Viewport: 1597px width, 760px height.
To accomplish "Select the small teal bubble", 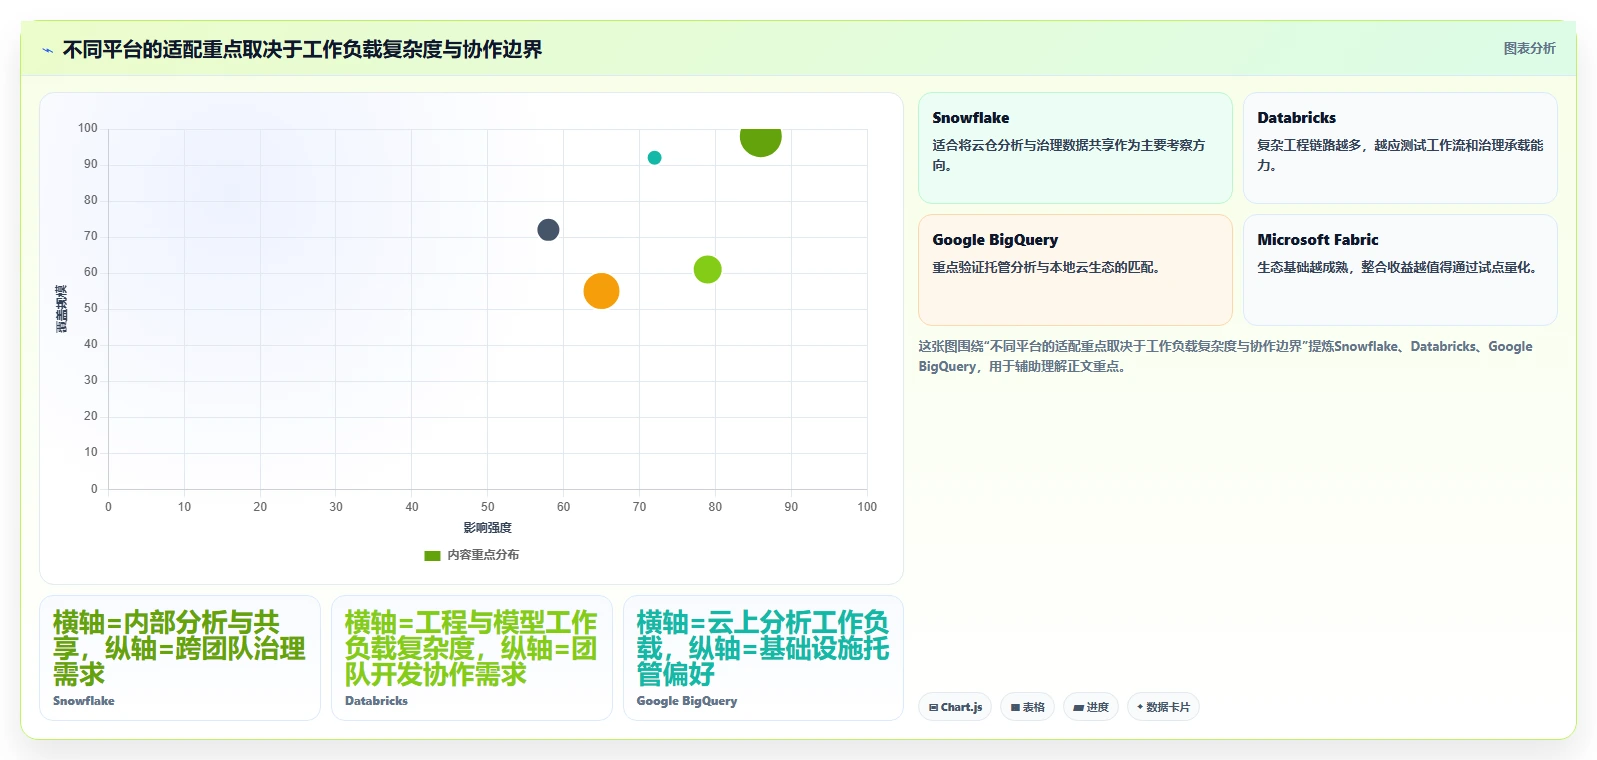I will (x=654, y=158).
